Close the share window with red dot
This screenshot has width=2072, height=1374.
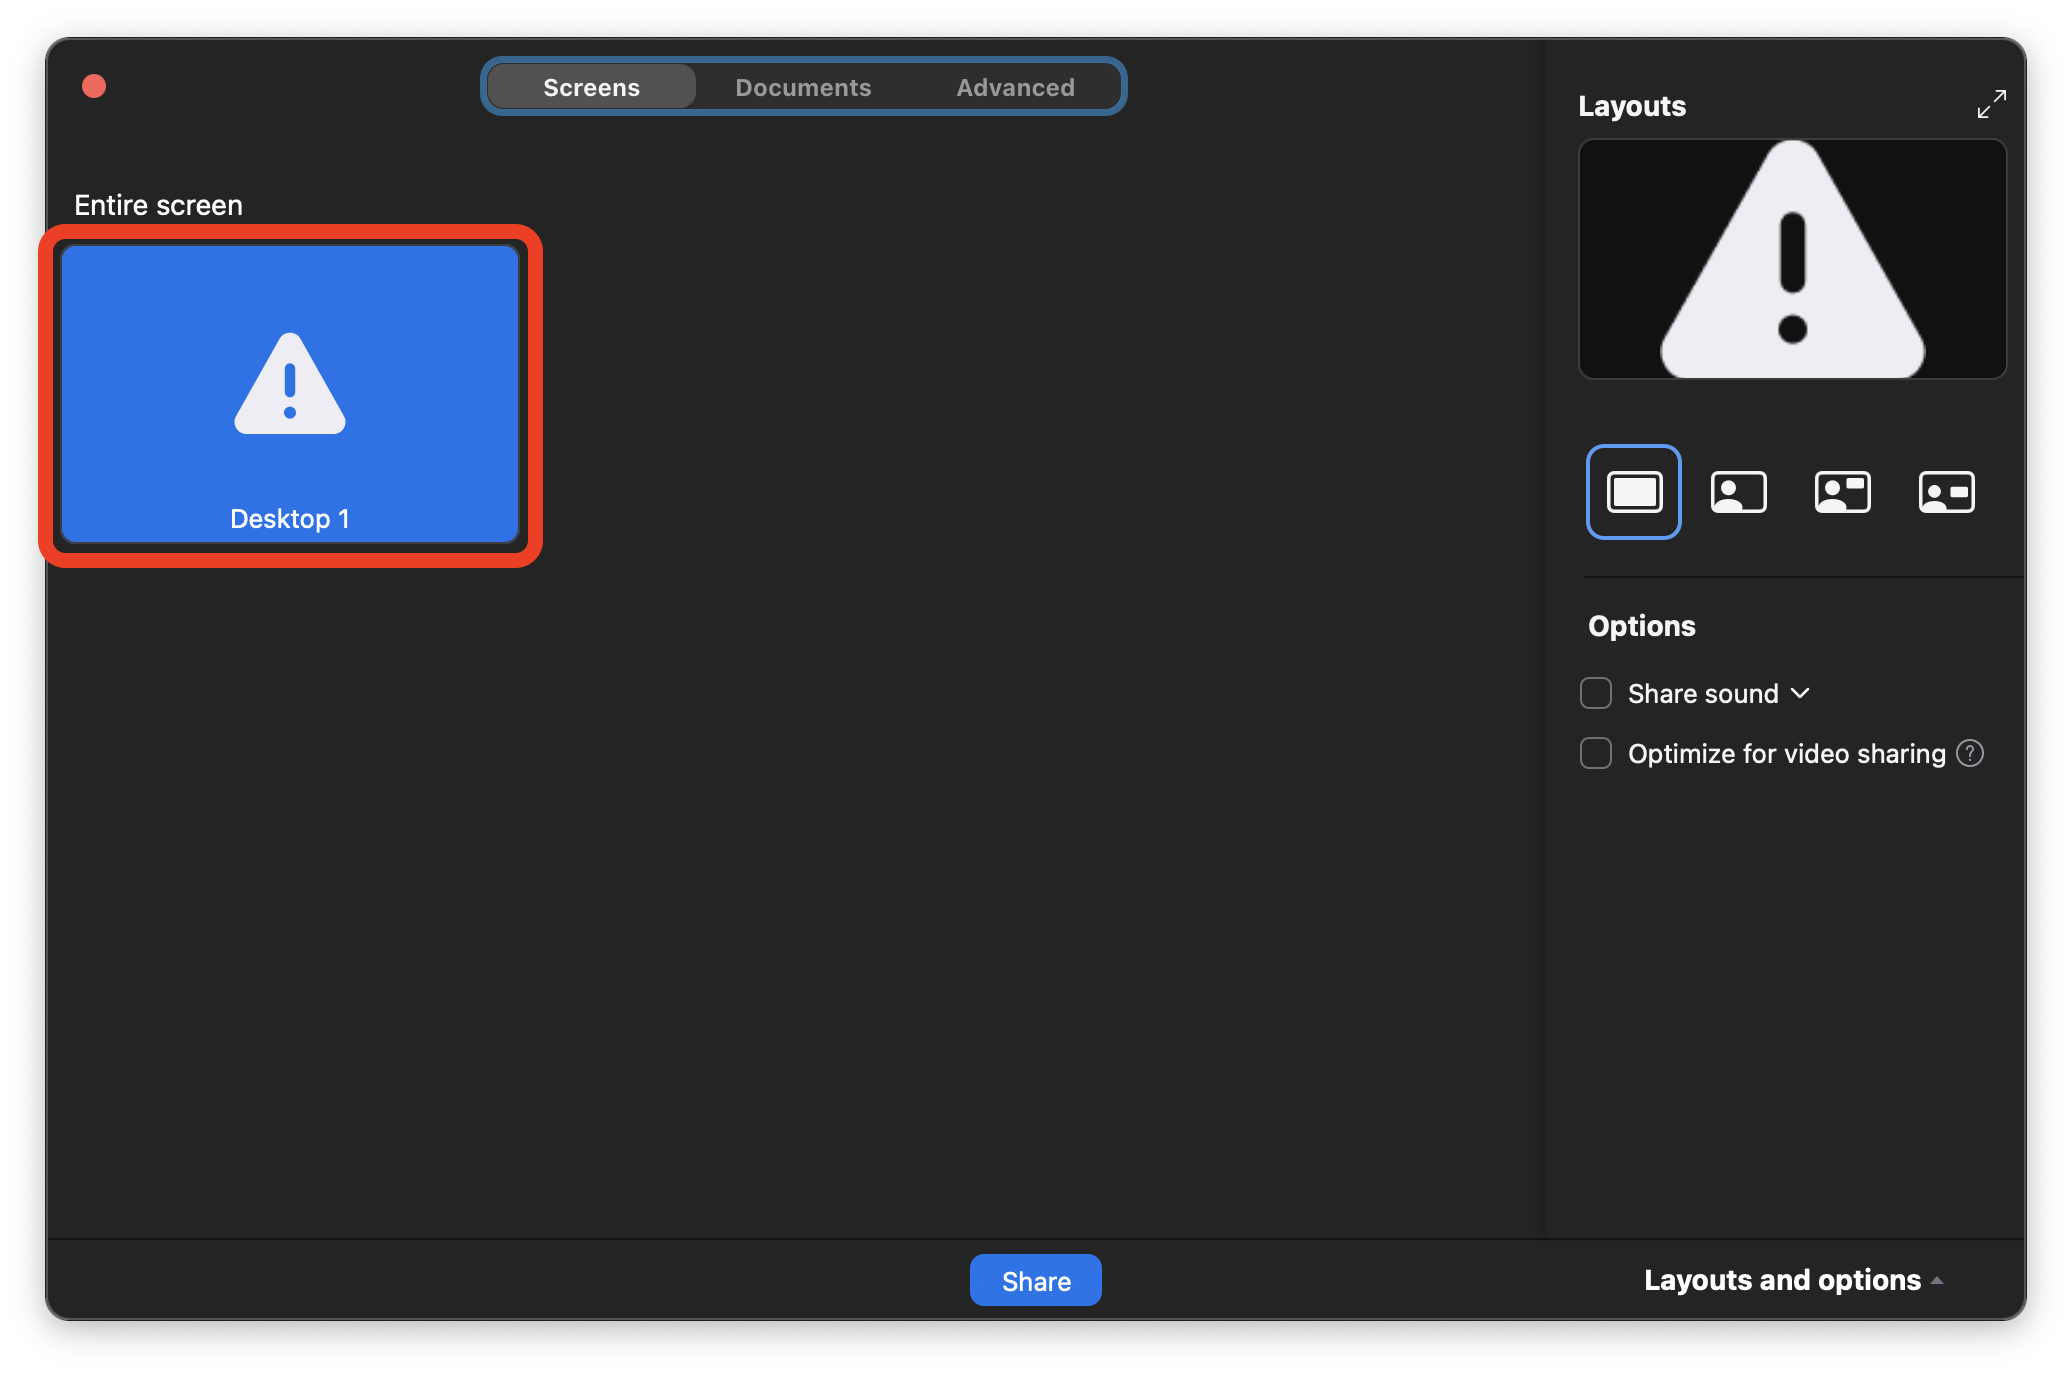pos(93,86)
